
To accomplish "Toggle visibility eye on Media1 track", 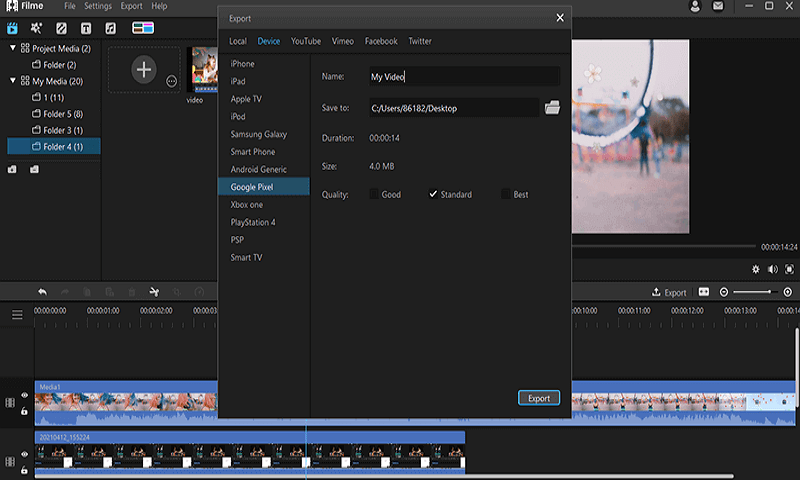I will tap(24, 395).
